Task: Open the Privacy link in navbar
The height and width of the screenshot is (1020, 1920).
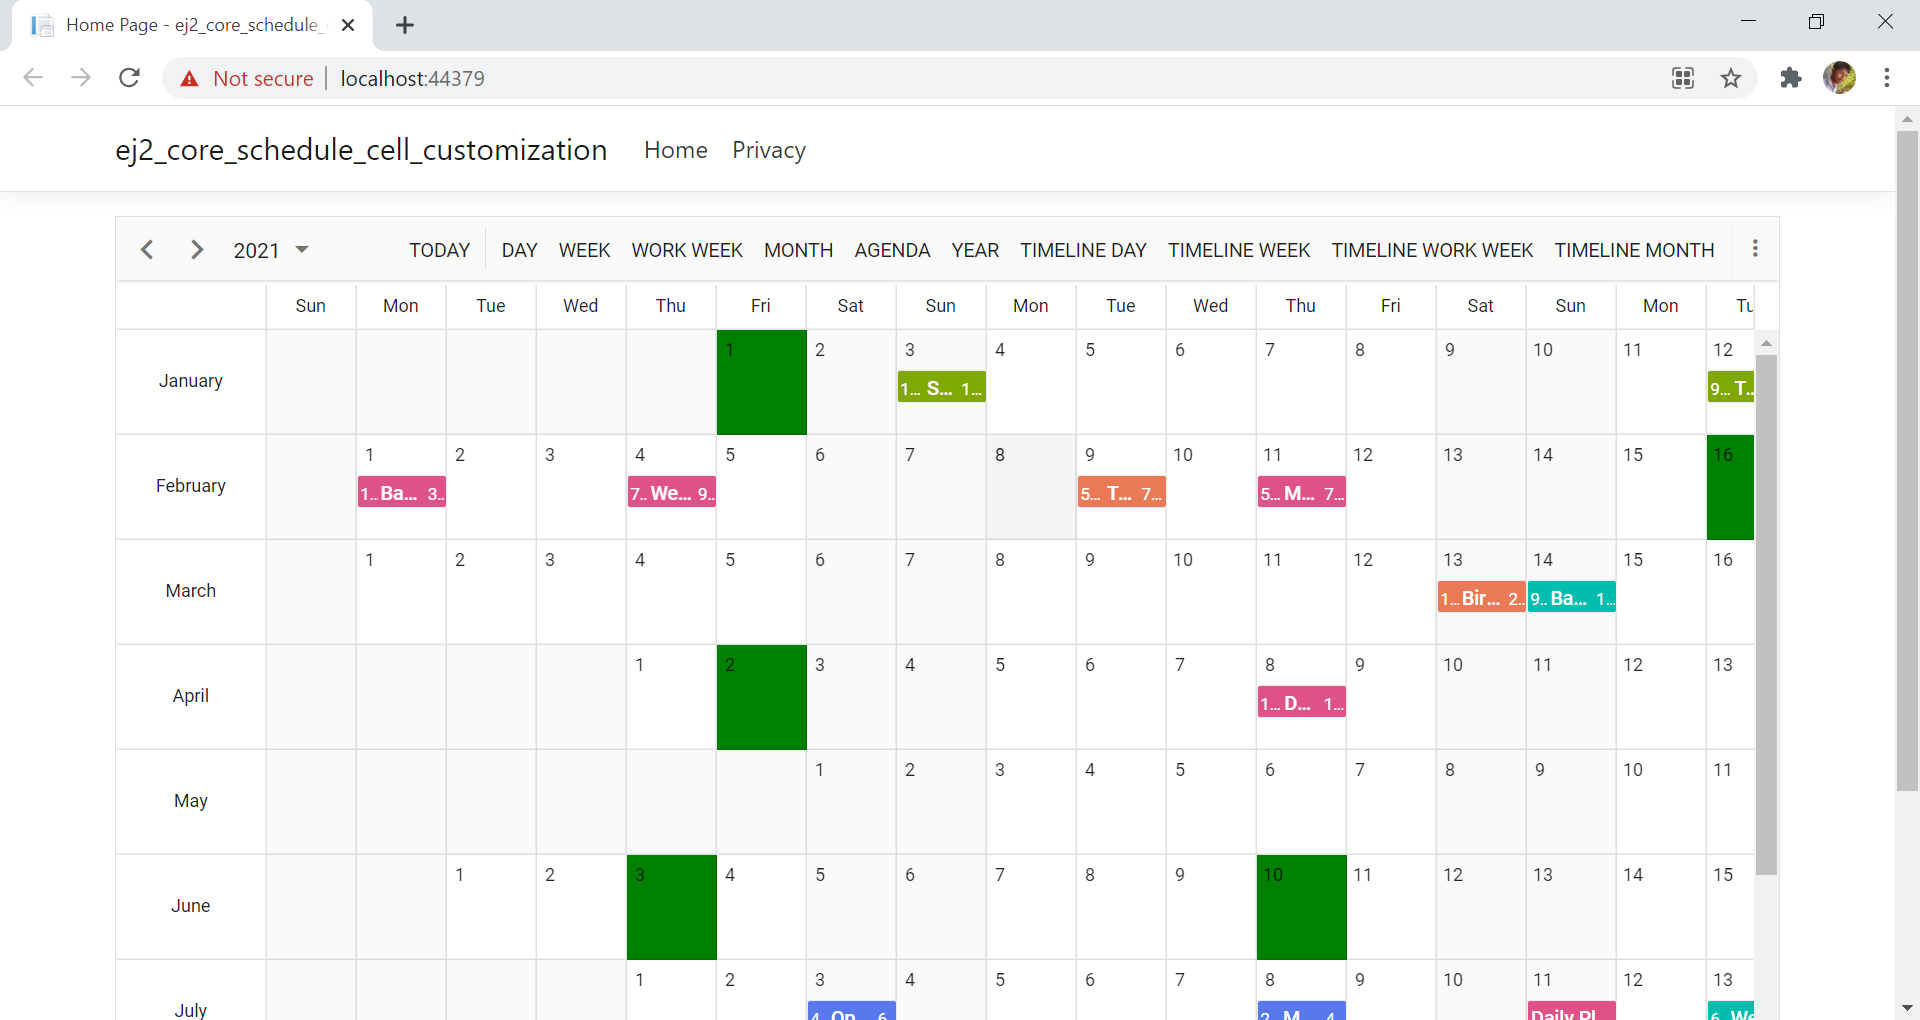Action: (768, 150)
